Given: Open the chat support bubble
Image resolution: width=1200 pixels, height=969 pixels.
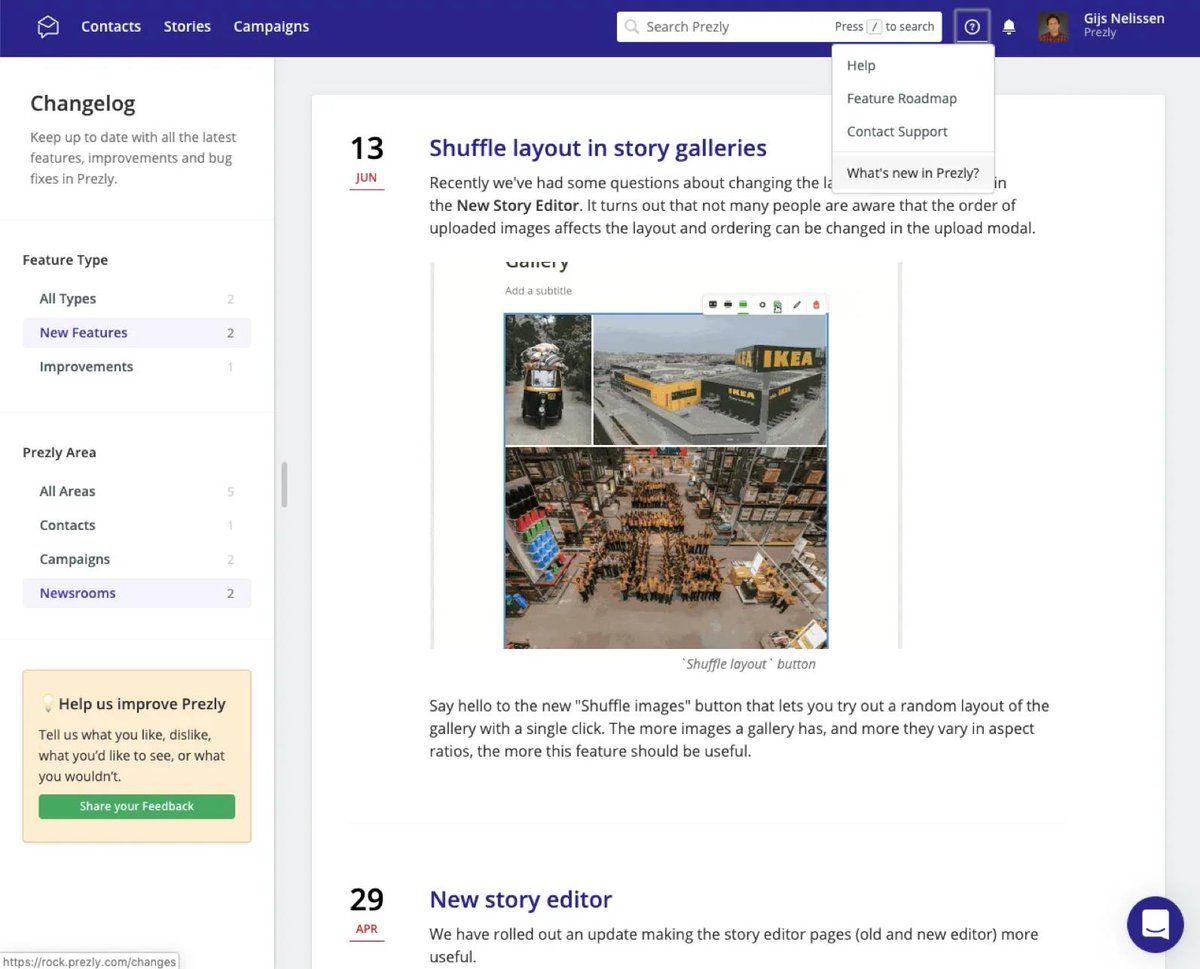Looking at the screenshot, I should (x=1155, y=924).
